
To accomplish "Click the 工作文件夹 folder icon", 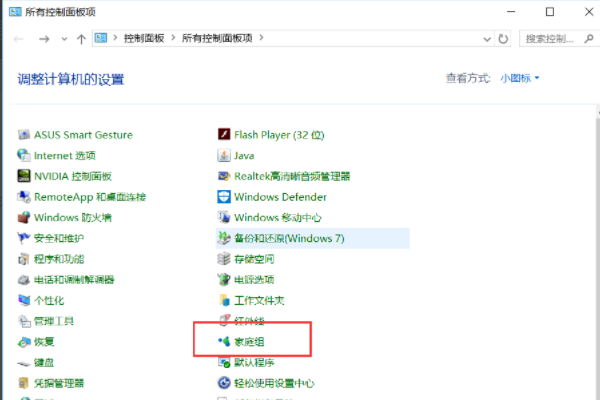I will point(224,300).
